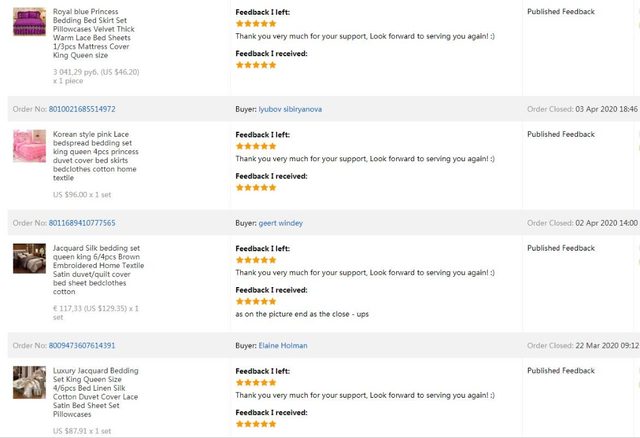Click Published Feedback status for 03 Apr order

pos(561,134)
